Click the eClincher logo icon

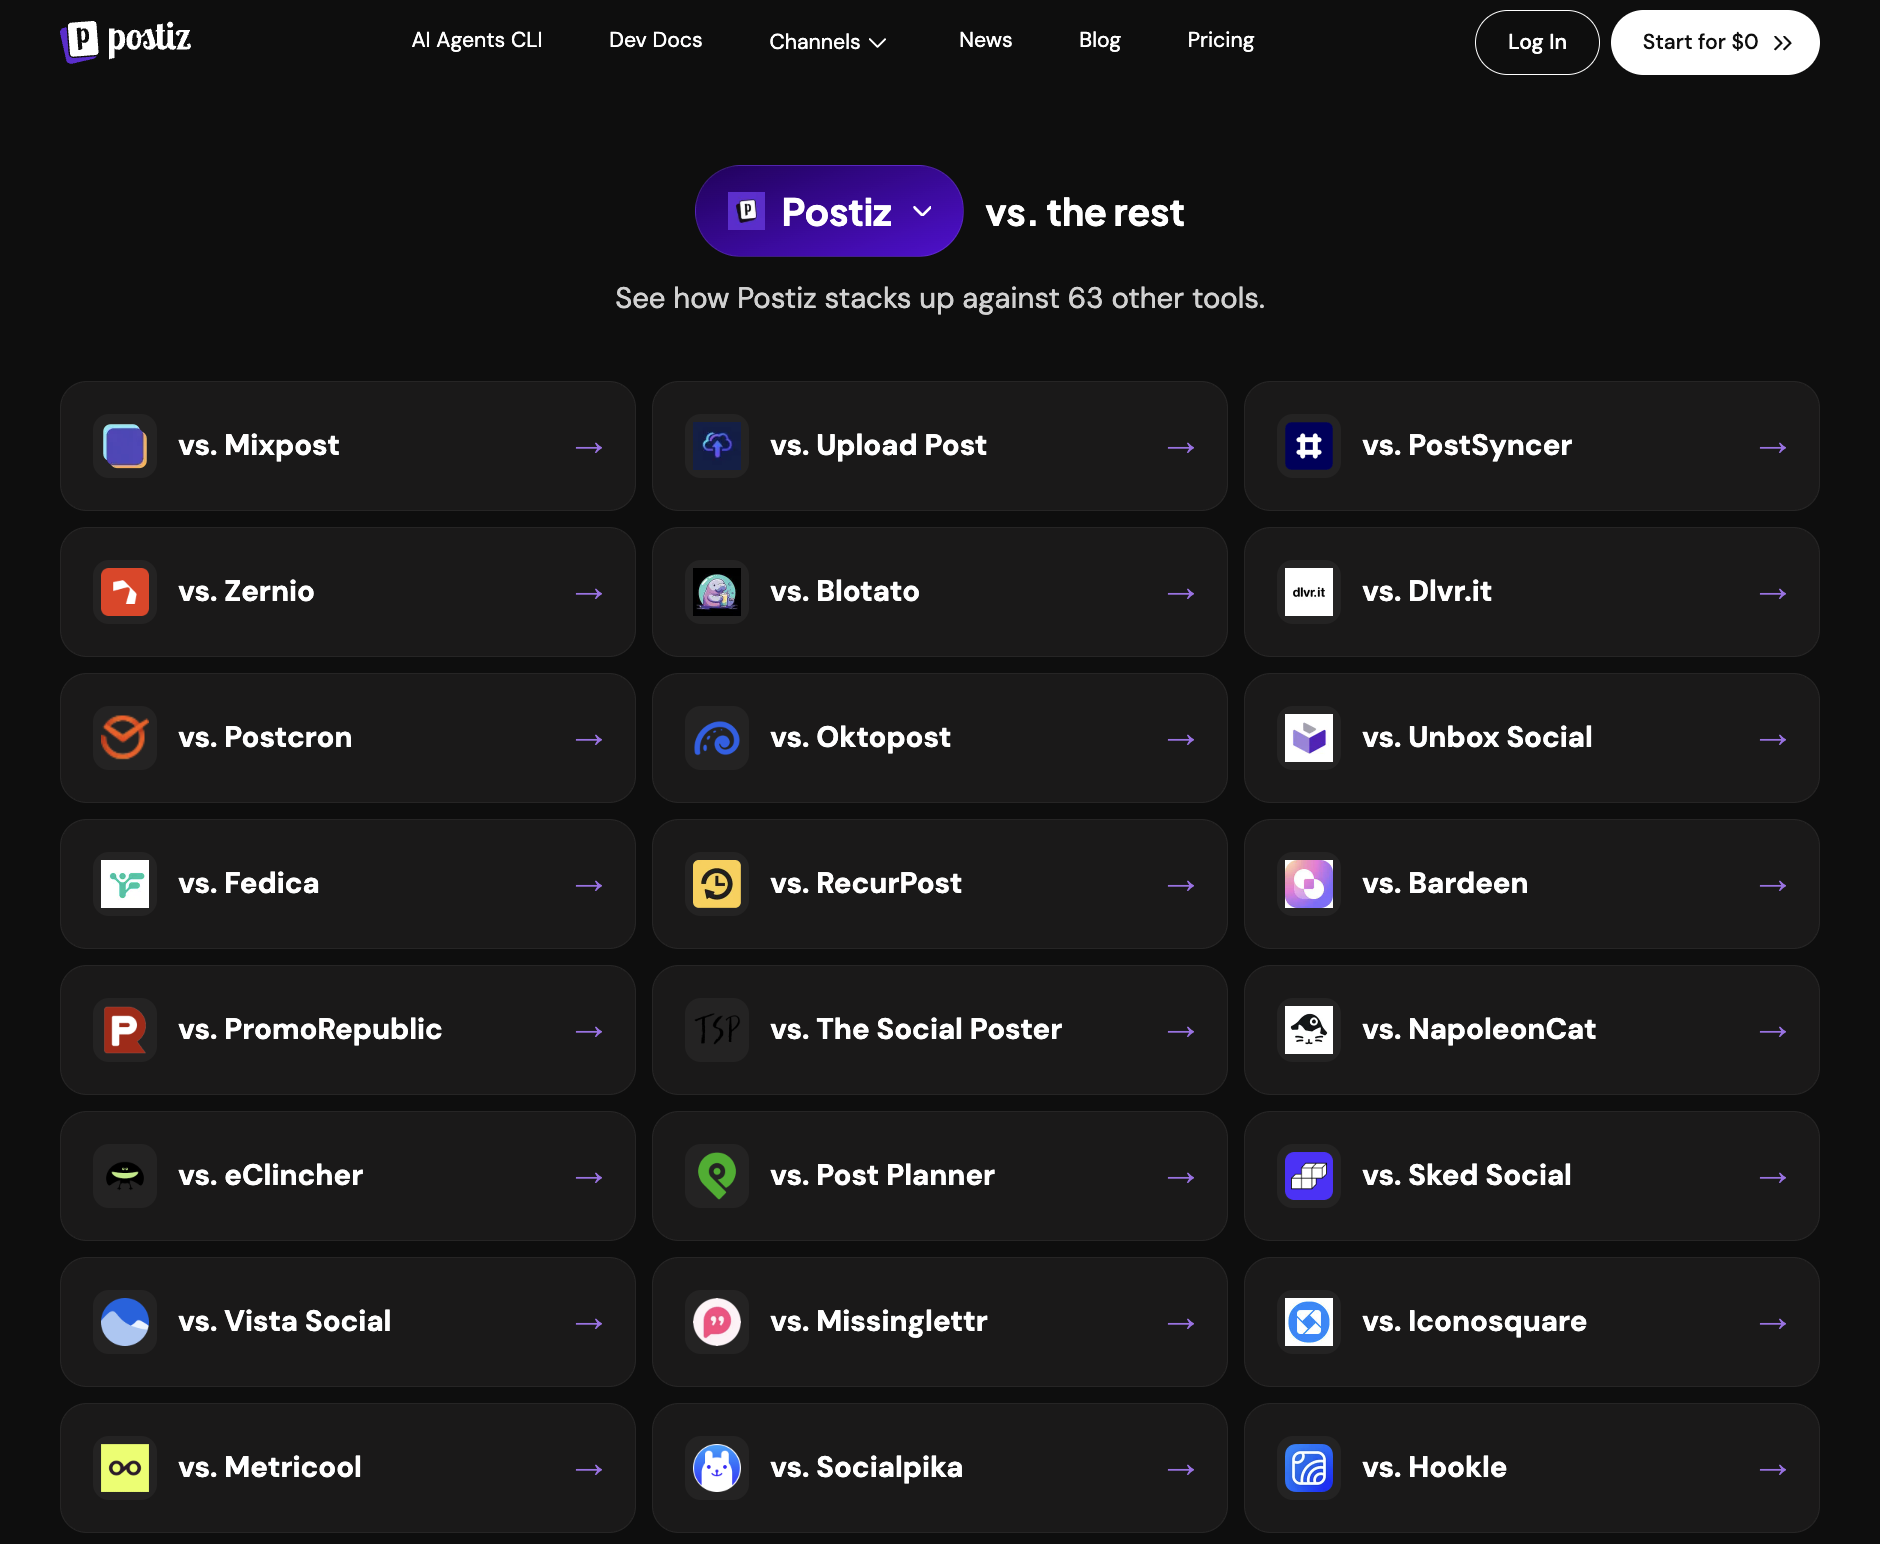(x=125, y=1176)
